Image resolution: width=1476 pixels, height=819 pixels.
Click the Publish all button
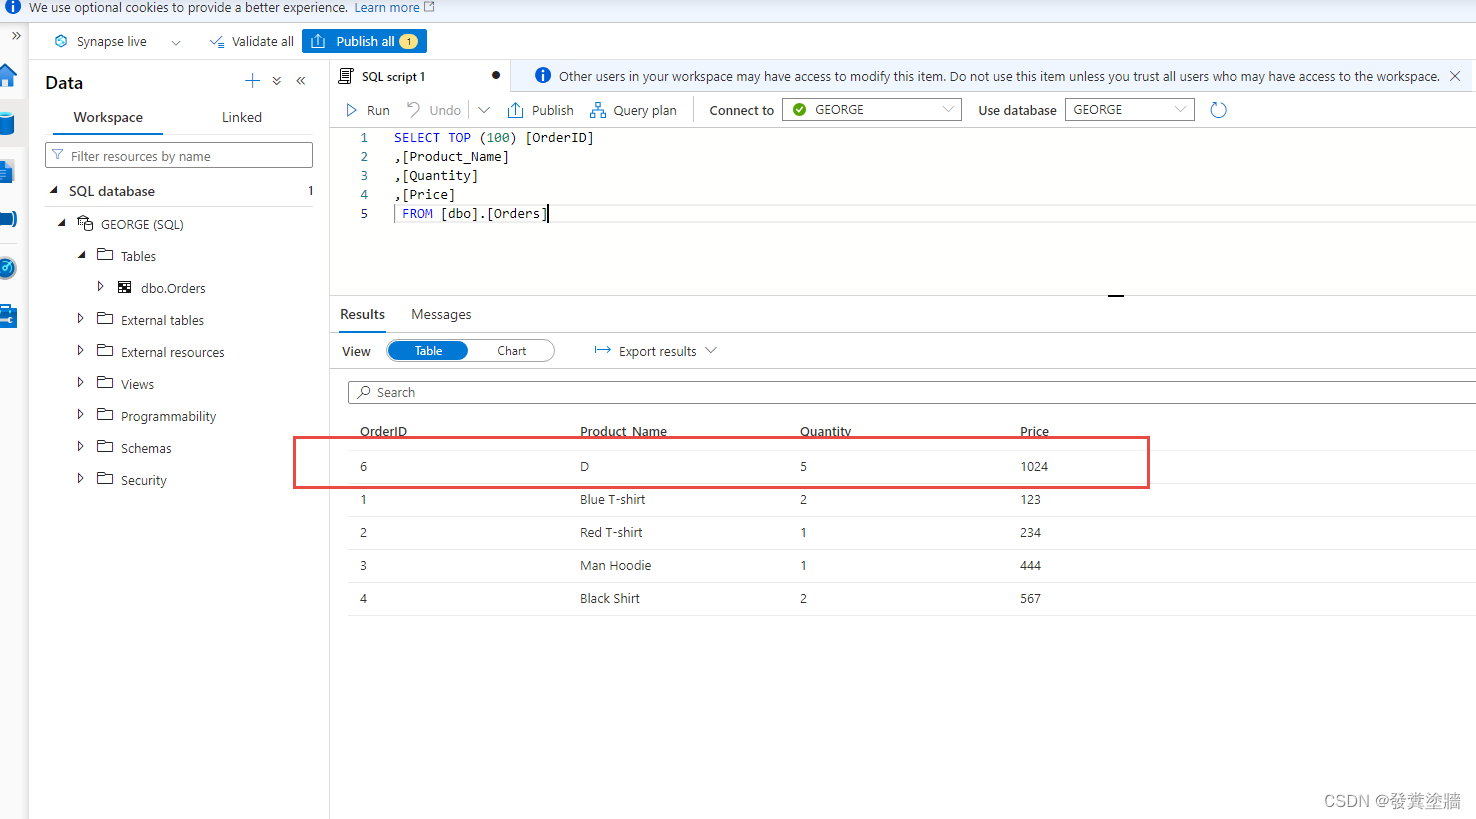tap(364, 41)
